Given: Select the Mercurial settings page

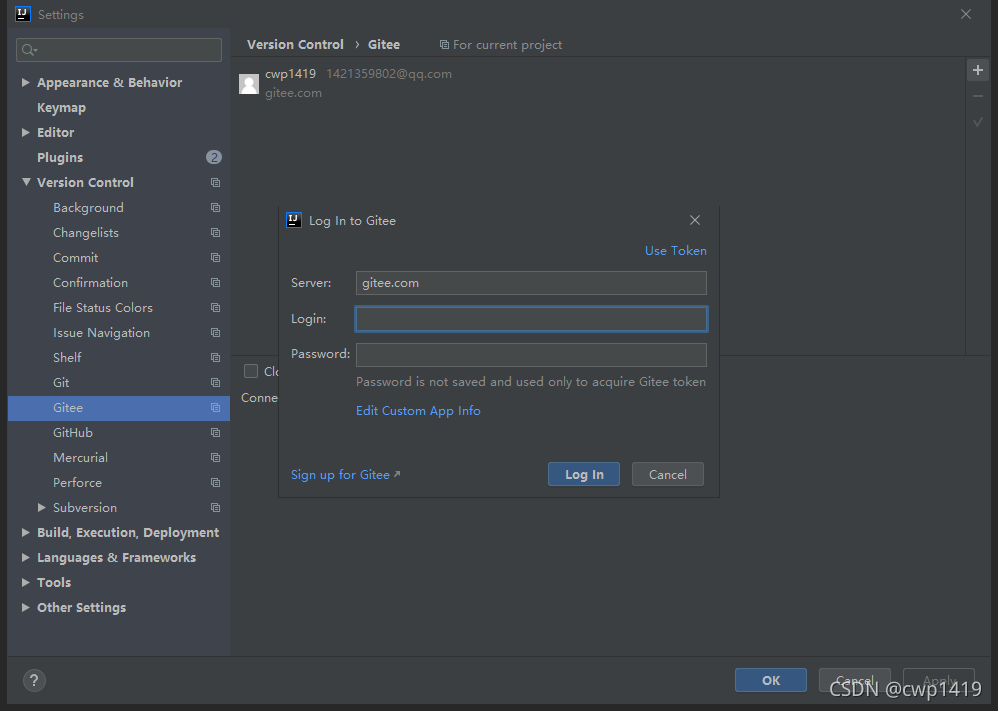Looking at the screenshot, I should click(x=80, y=458).
